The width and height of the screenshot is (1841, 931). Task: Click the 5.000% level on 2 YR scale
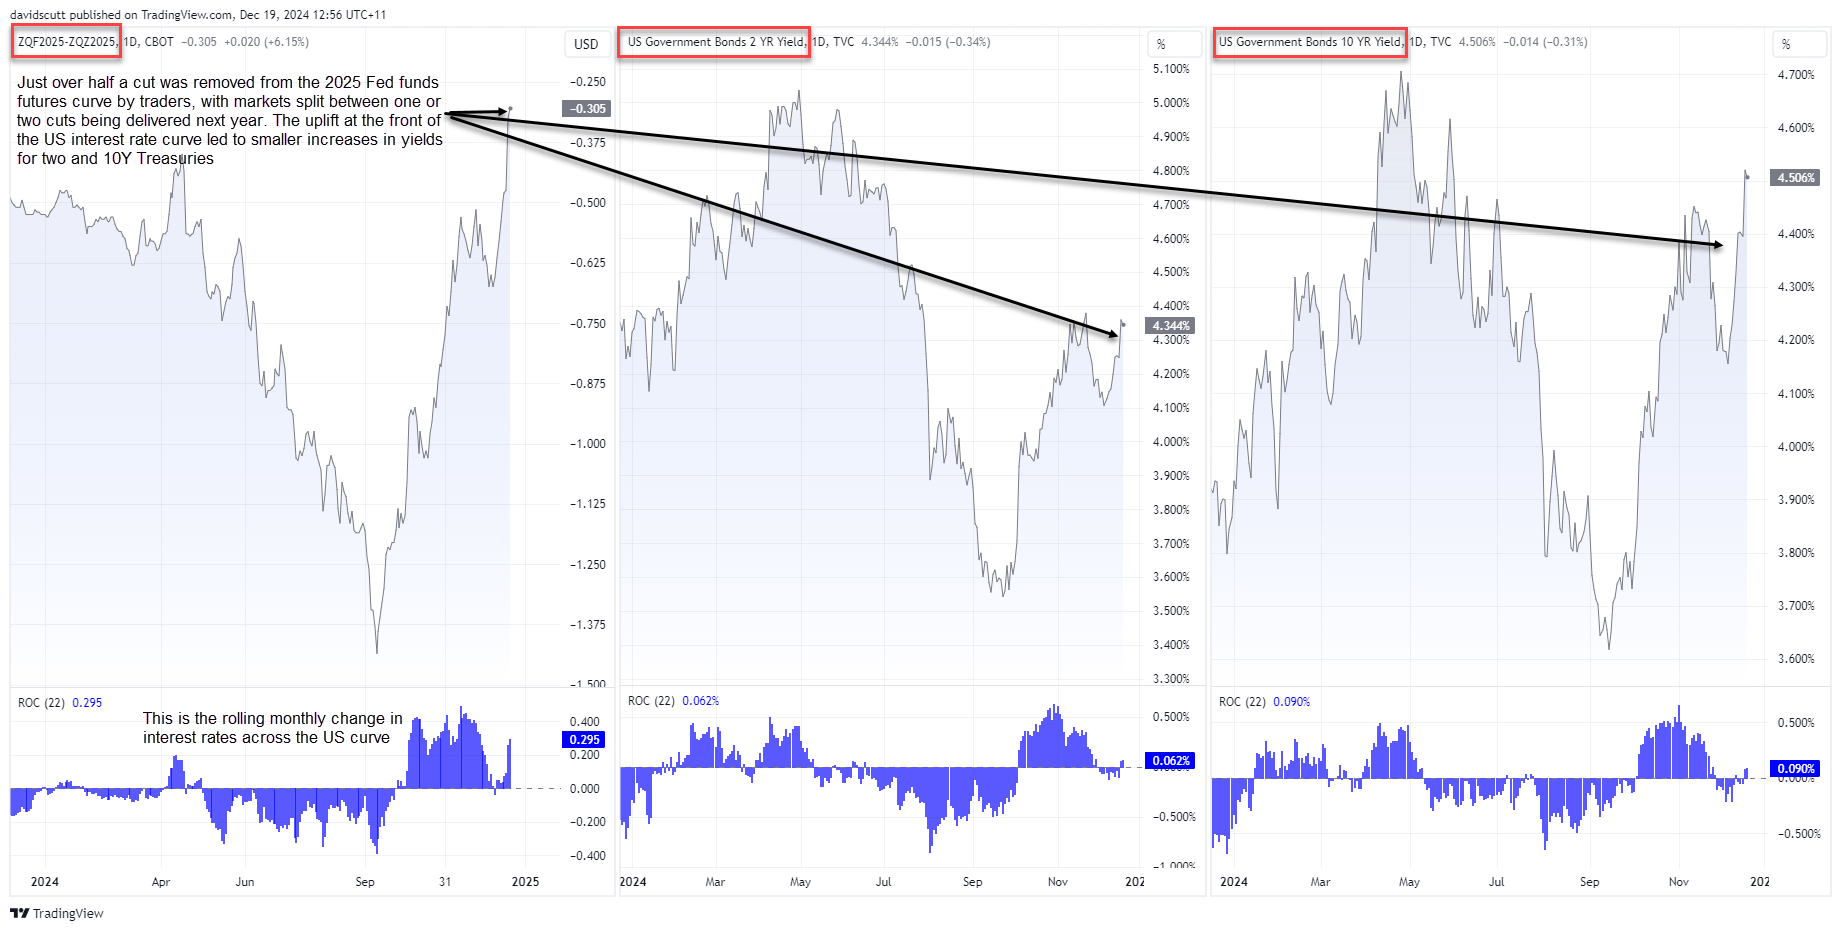pos(1171,103)
